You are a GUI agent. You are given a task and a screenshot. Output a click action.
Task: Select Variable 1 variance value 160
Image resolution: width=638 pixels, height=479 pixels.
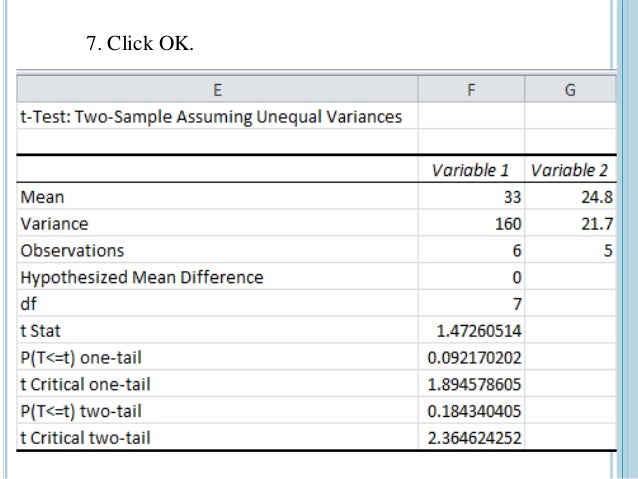click(471, 224)
